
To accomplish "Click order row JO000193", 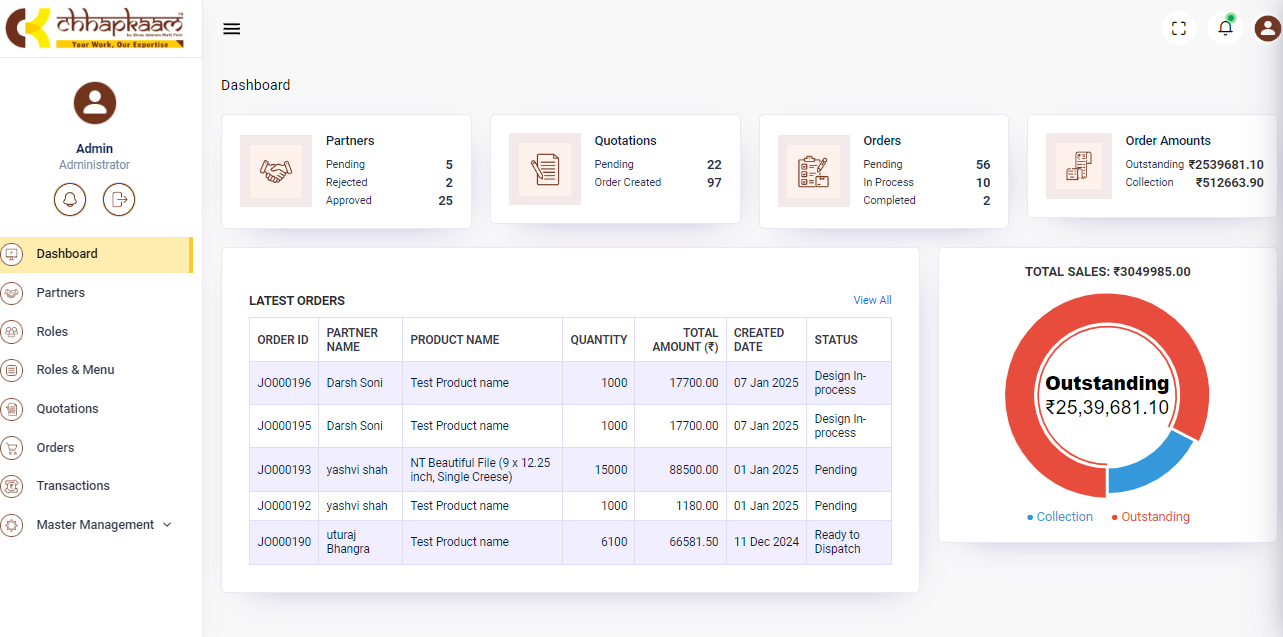I will (284, 470).
